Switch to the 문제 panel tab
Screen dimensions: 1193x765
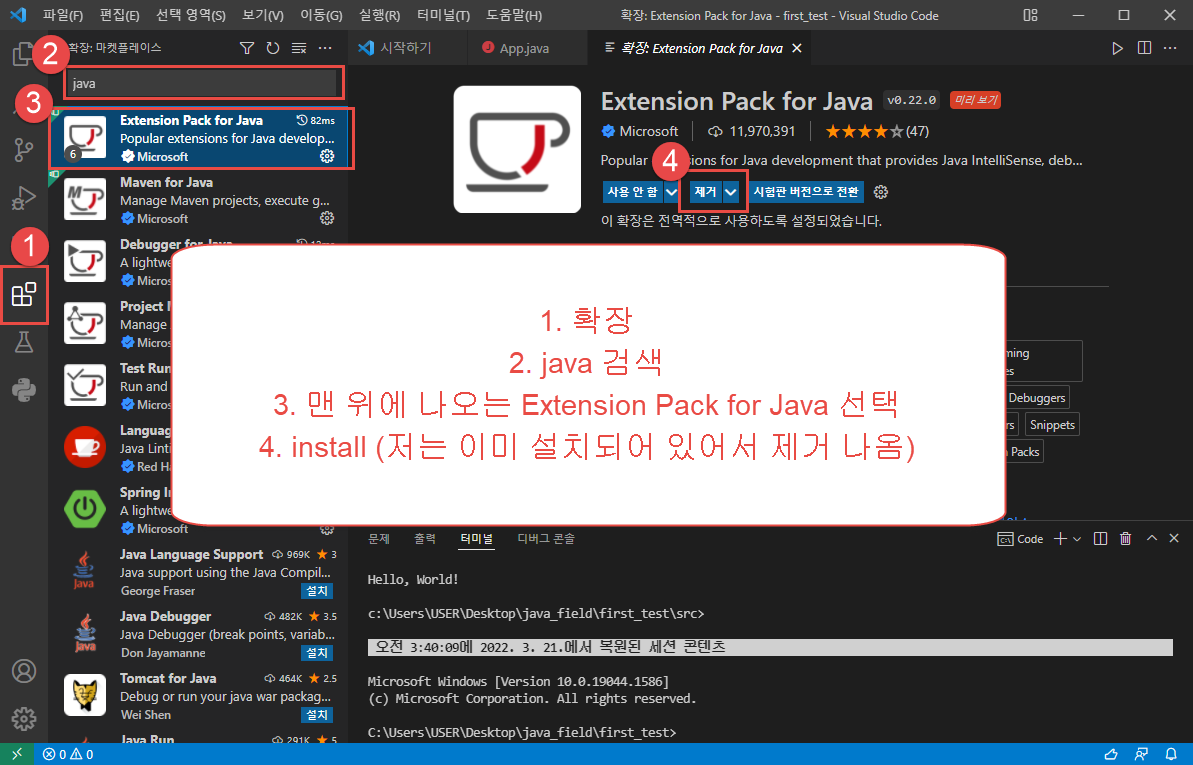[x=379, y=539]
